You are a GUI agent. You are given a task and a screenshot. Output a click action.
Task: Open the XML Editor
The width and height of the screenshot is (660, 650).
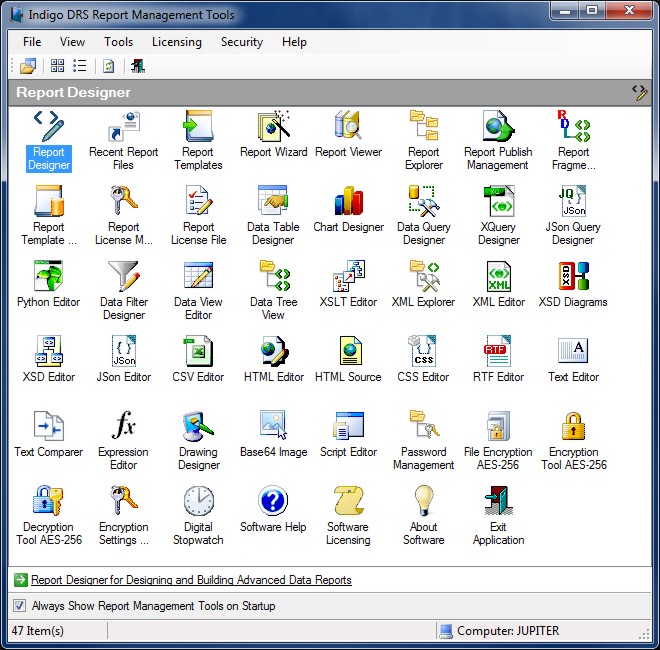pos(498,285)
